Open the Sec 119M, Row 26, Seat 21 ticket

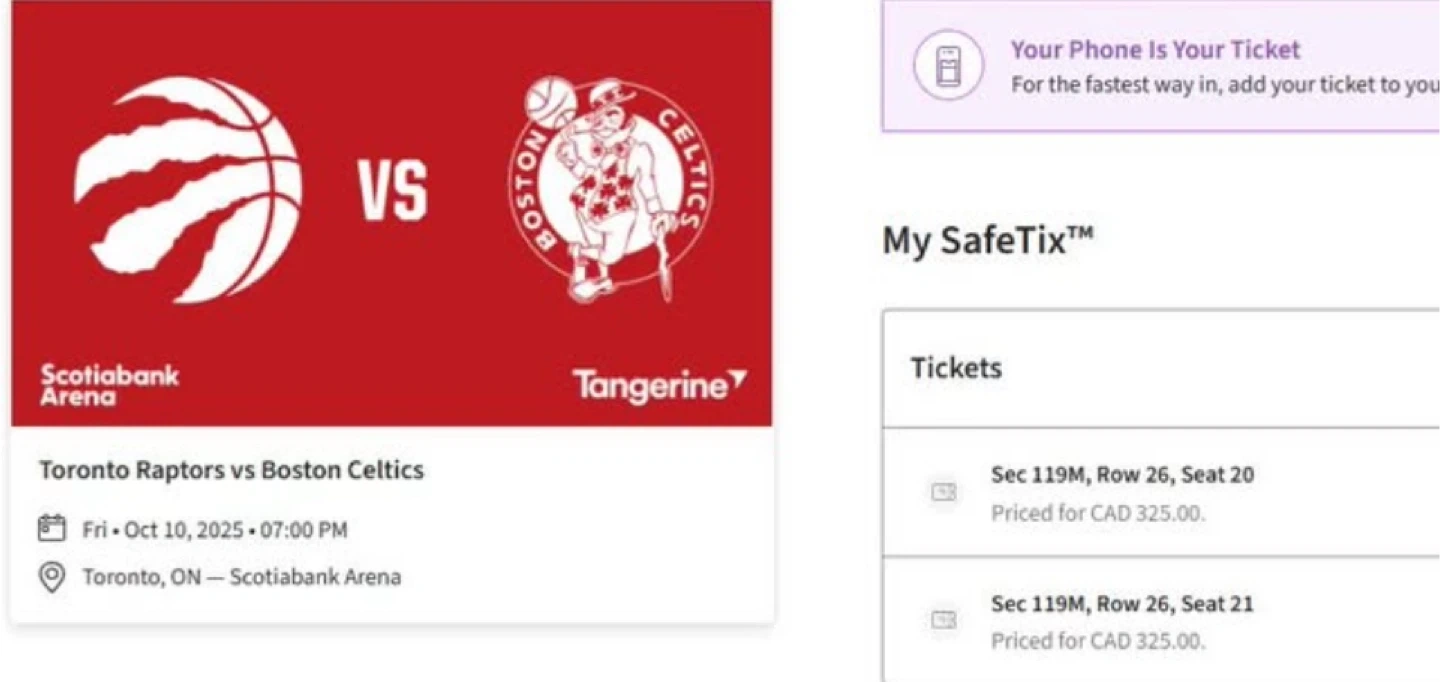coord(1122,604)
